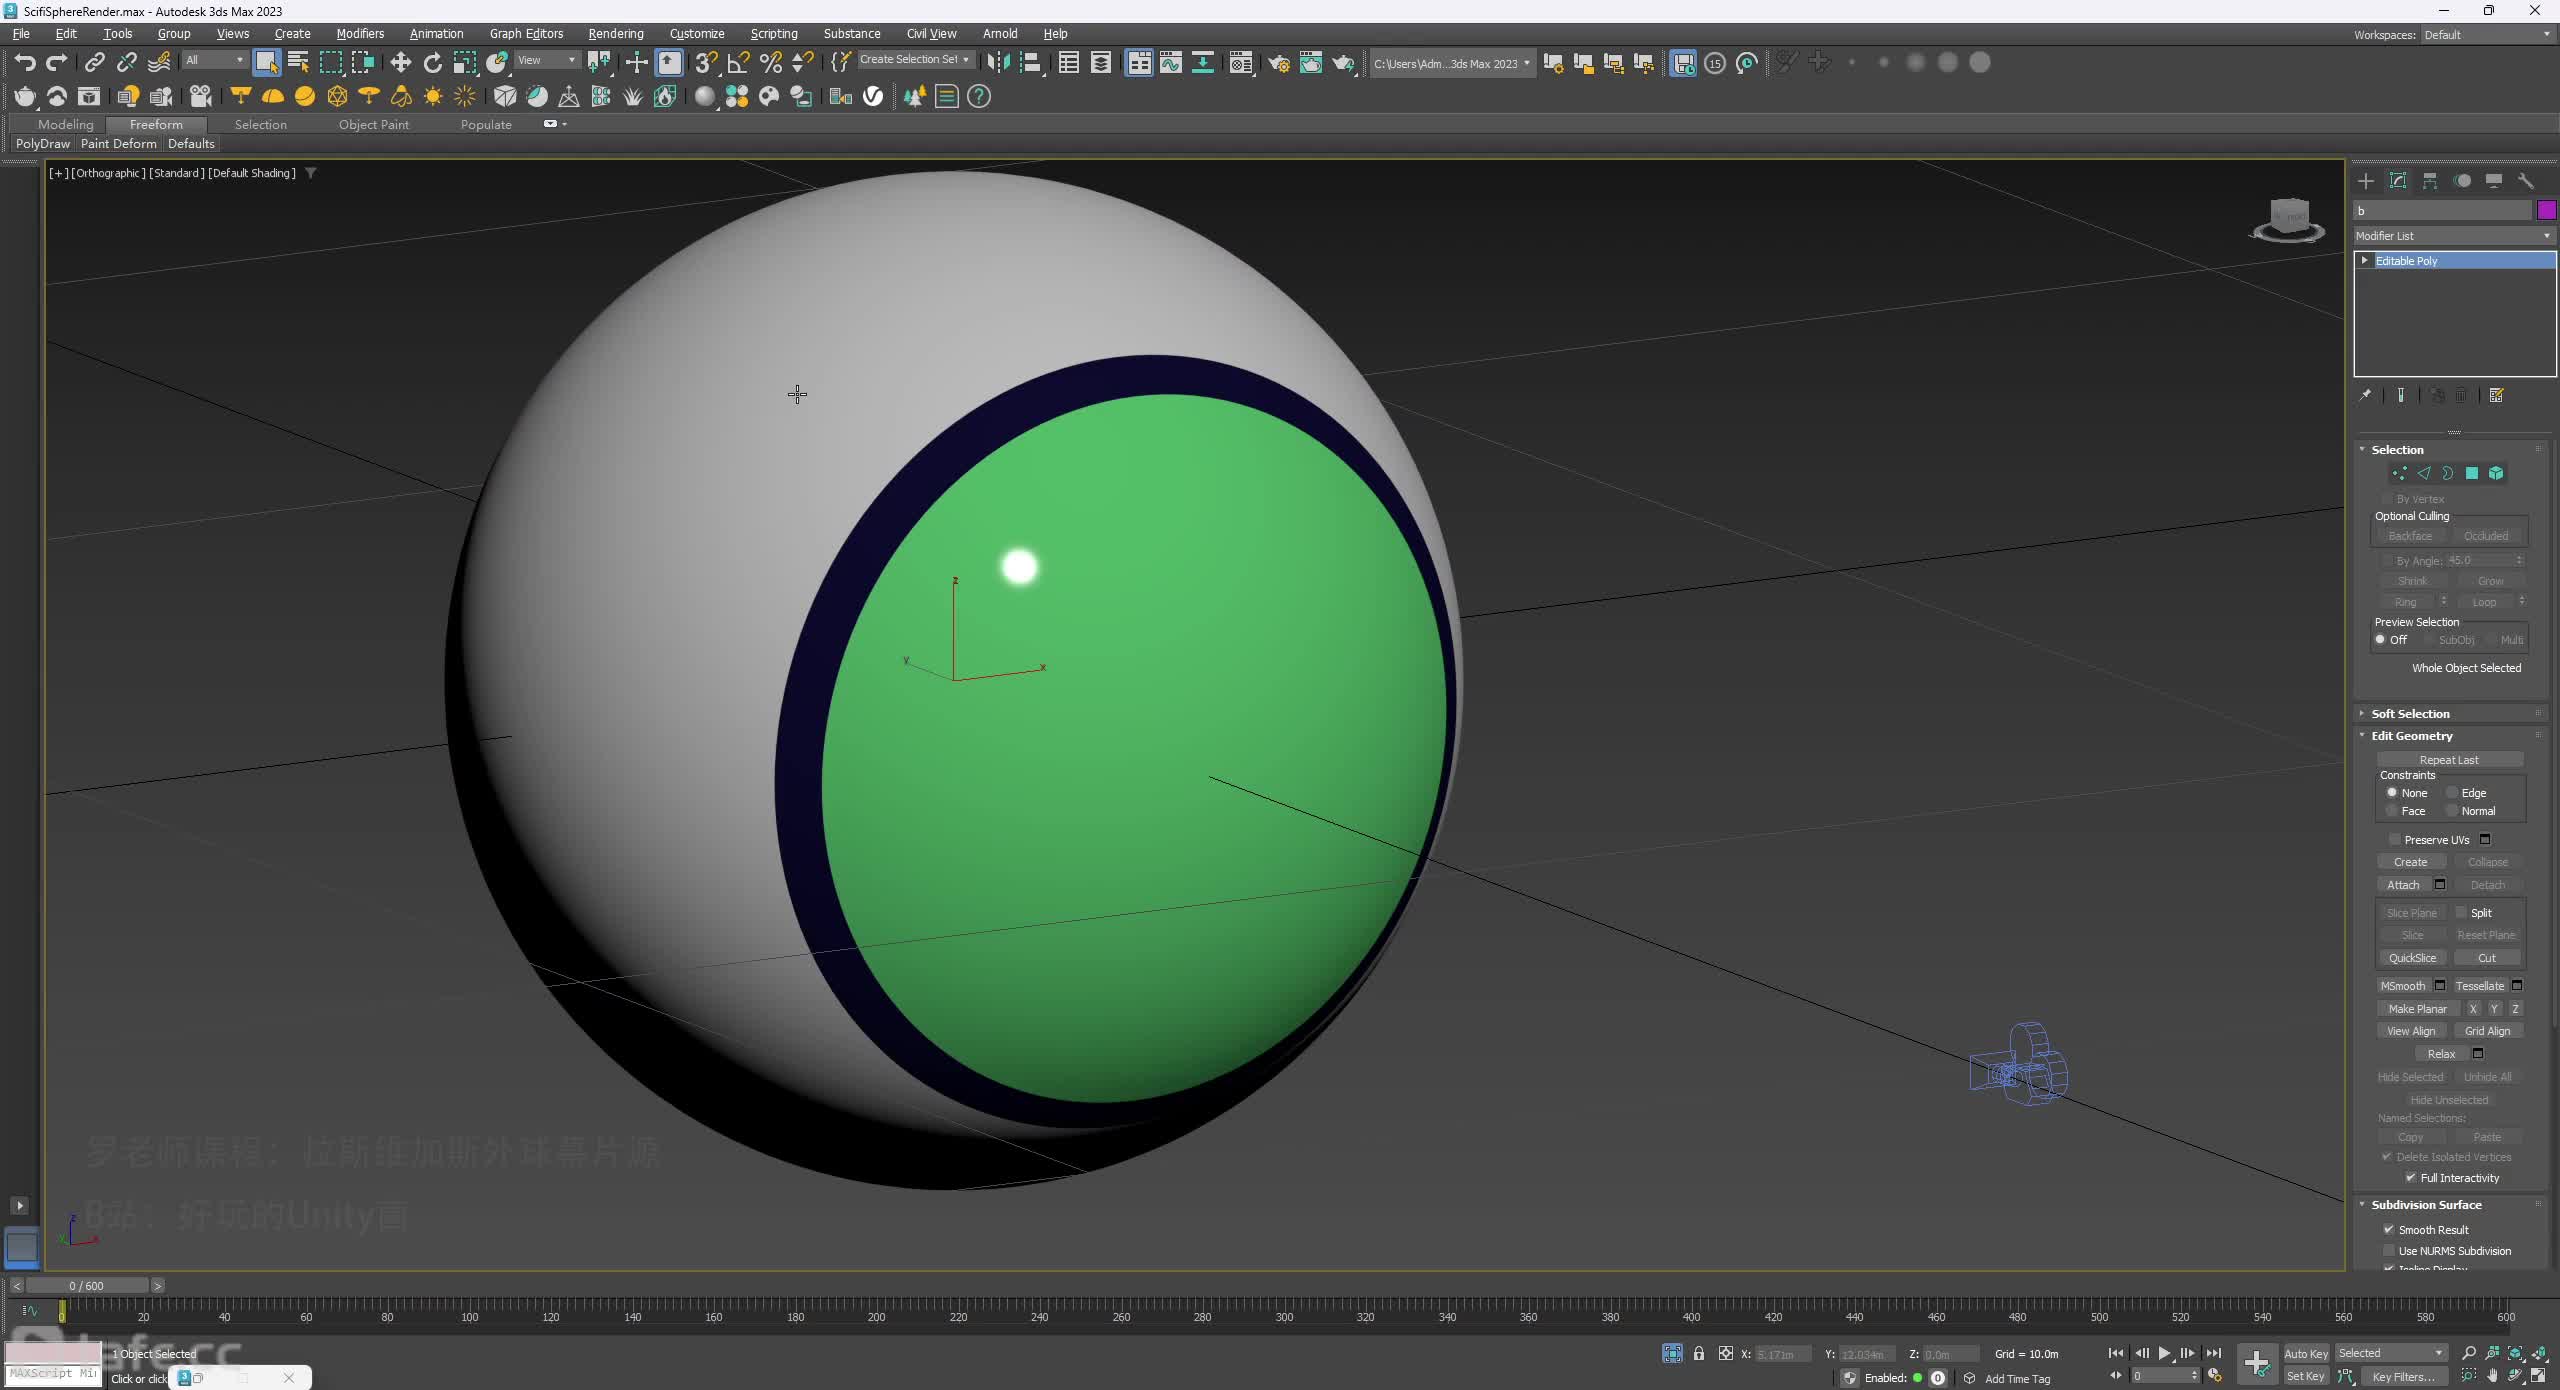Enable the Preserve UVs checkbox

(x=2394, y=840)
